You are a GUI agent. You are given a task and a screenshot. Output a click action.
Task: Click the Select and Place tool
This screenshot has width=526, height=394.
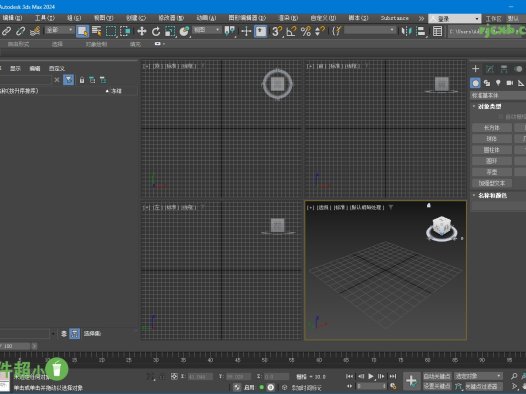coord(184,32)
